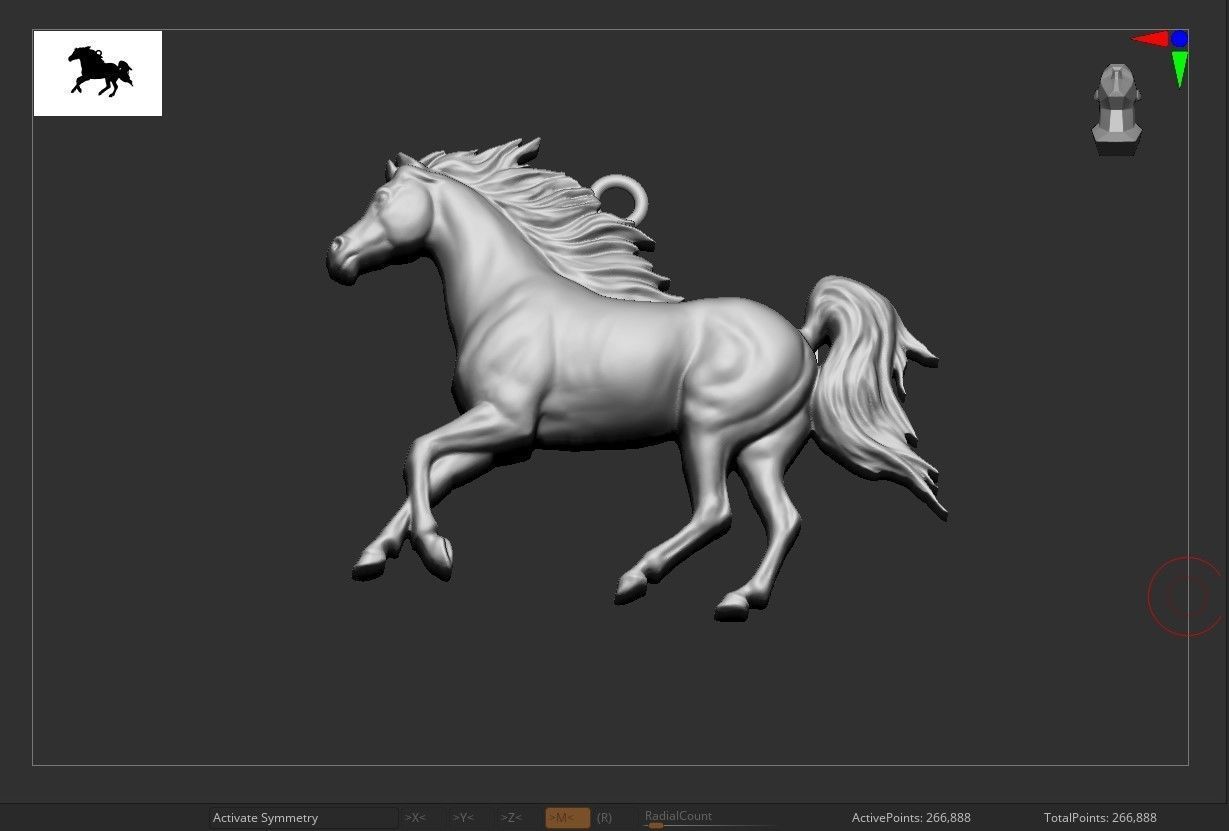Screen dimensions: 1229x831
Task: Click the red X axis cone
Action: point(1150,39)
